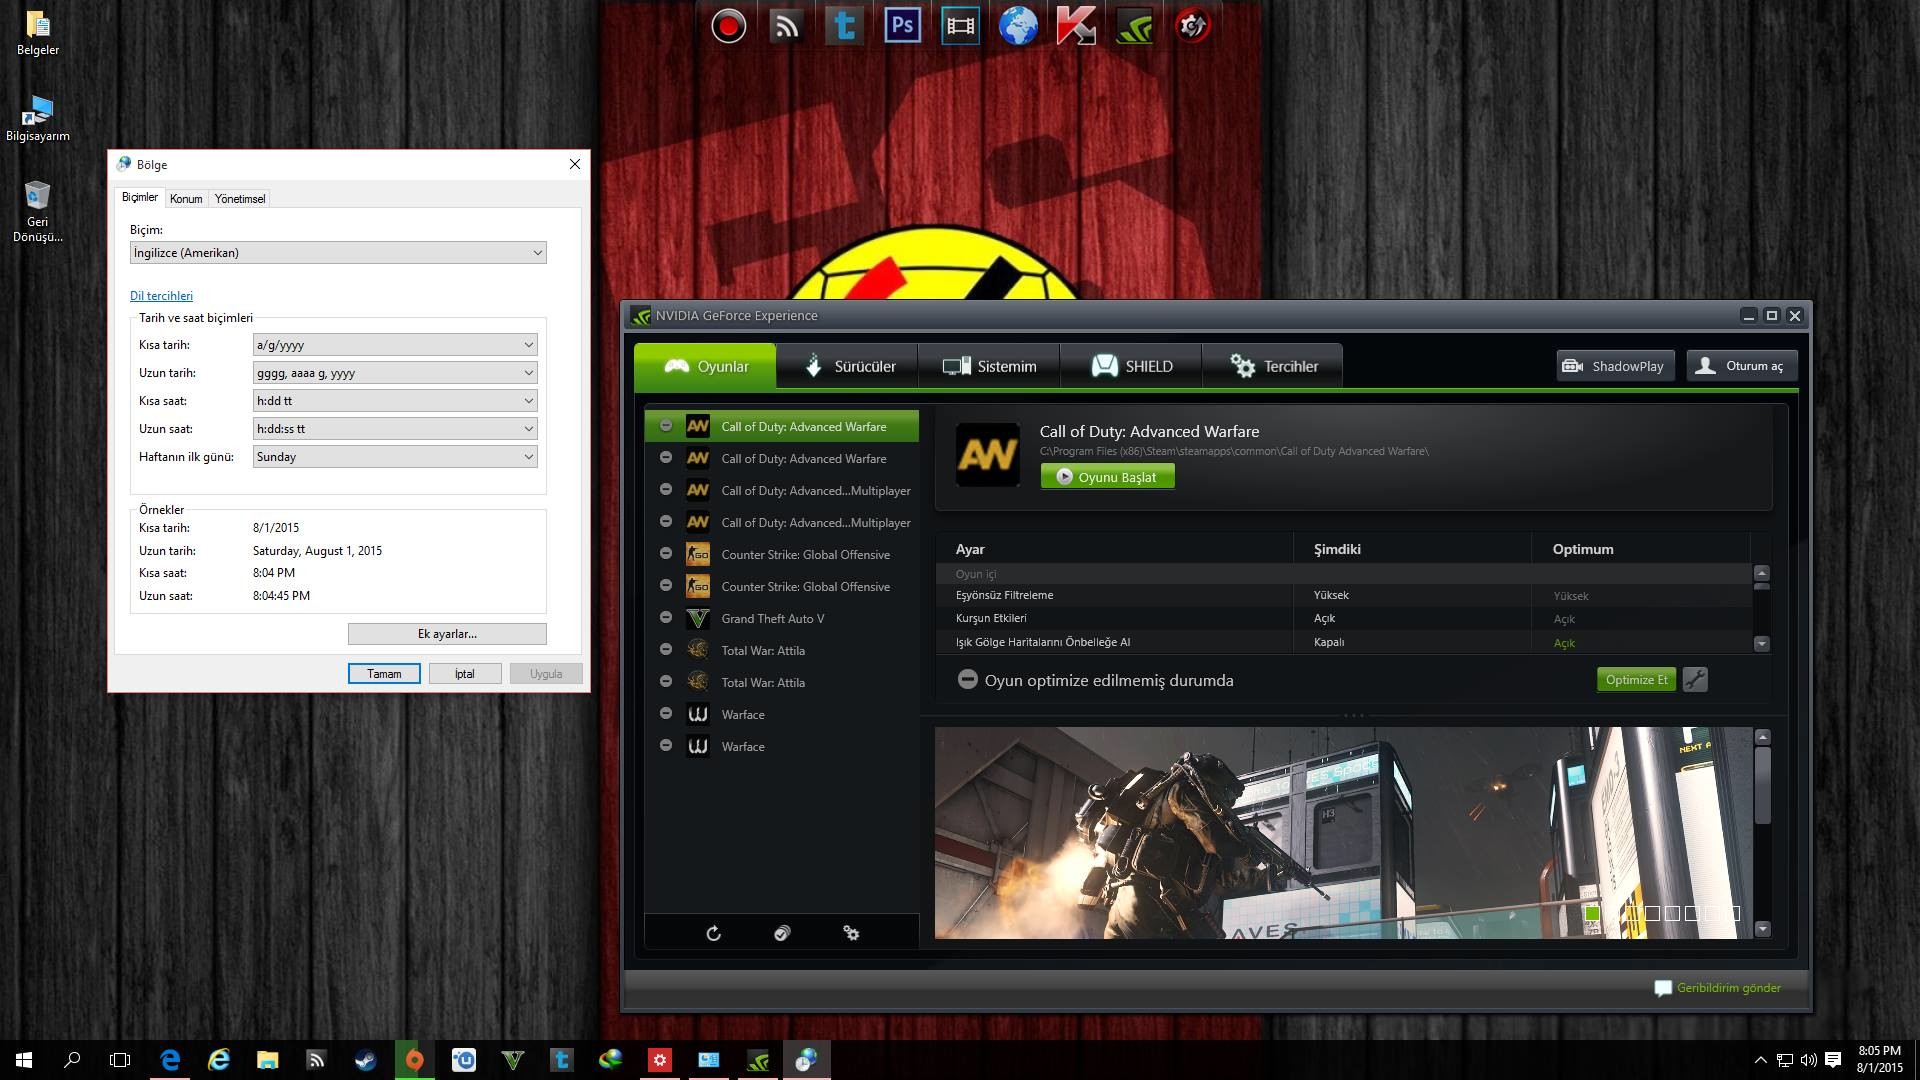Open Ek ayarlar additional settings
The height and width of the screenshot is (1080, 1920).
point(447,634)
